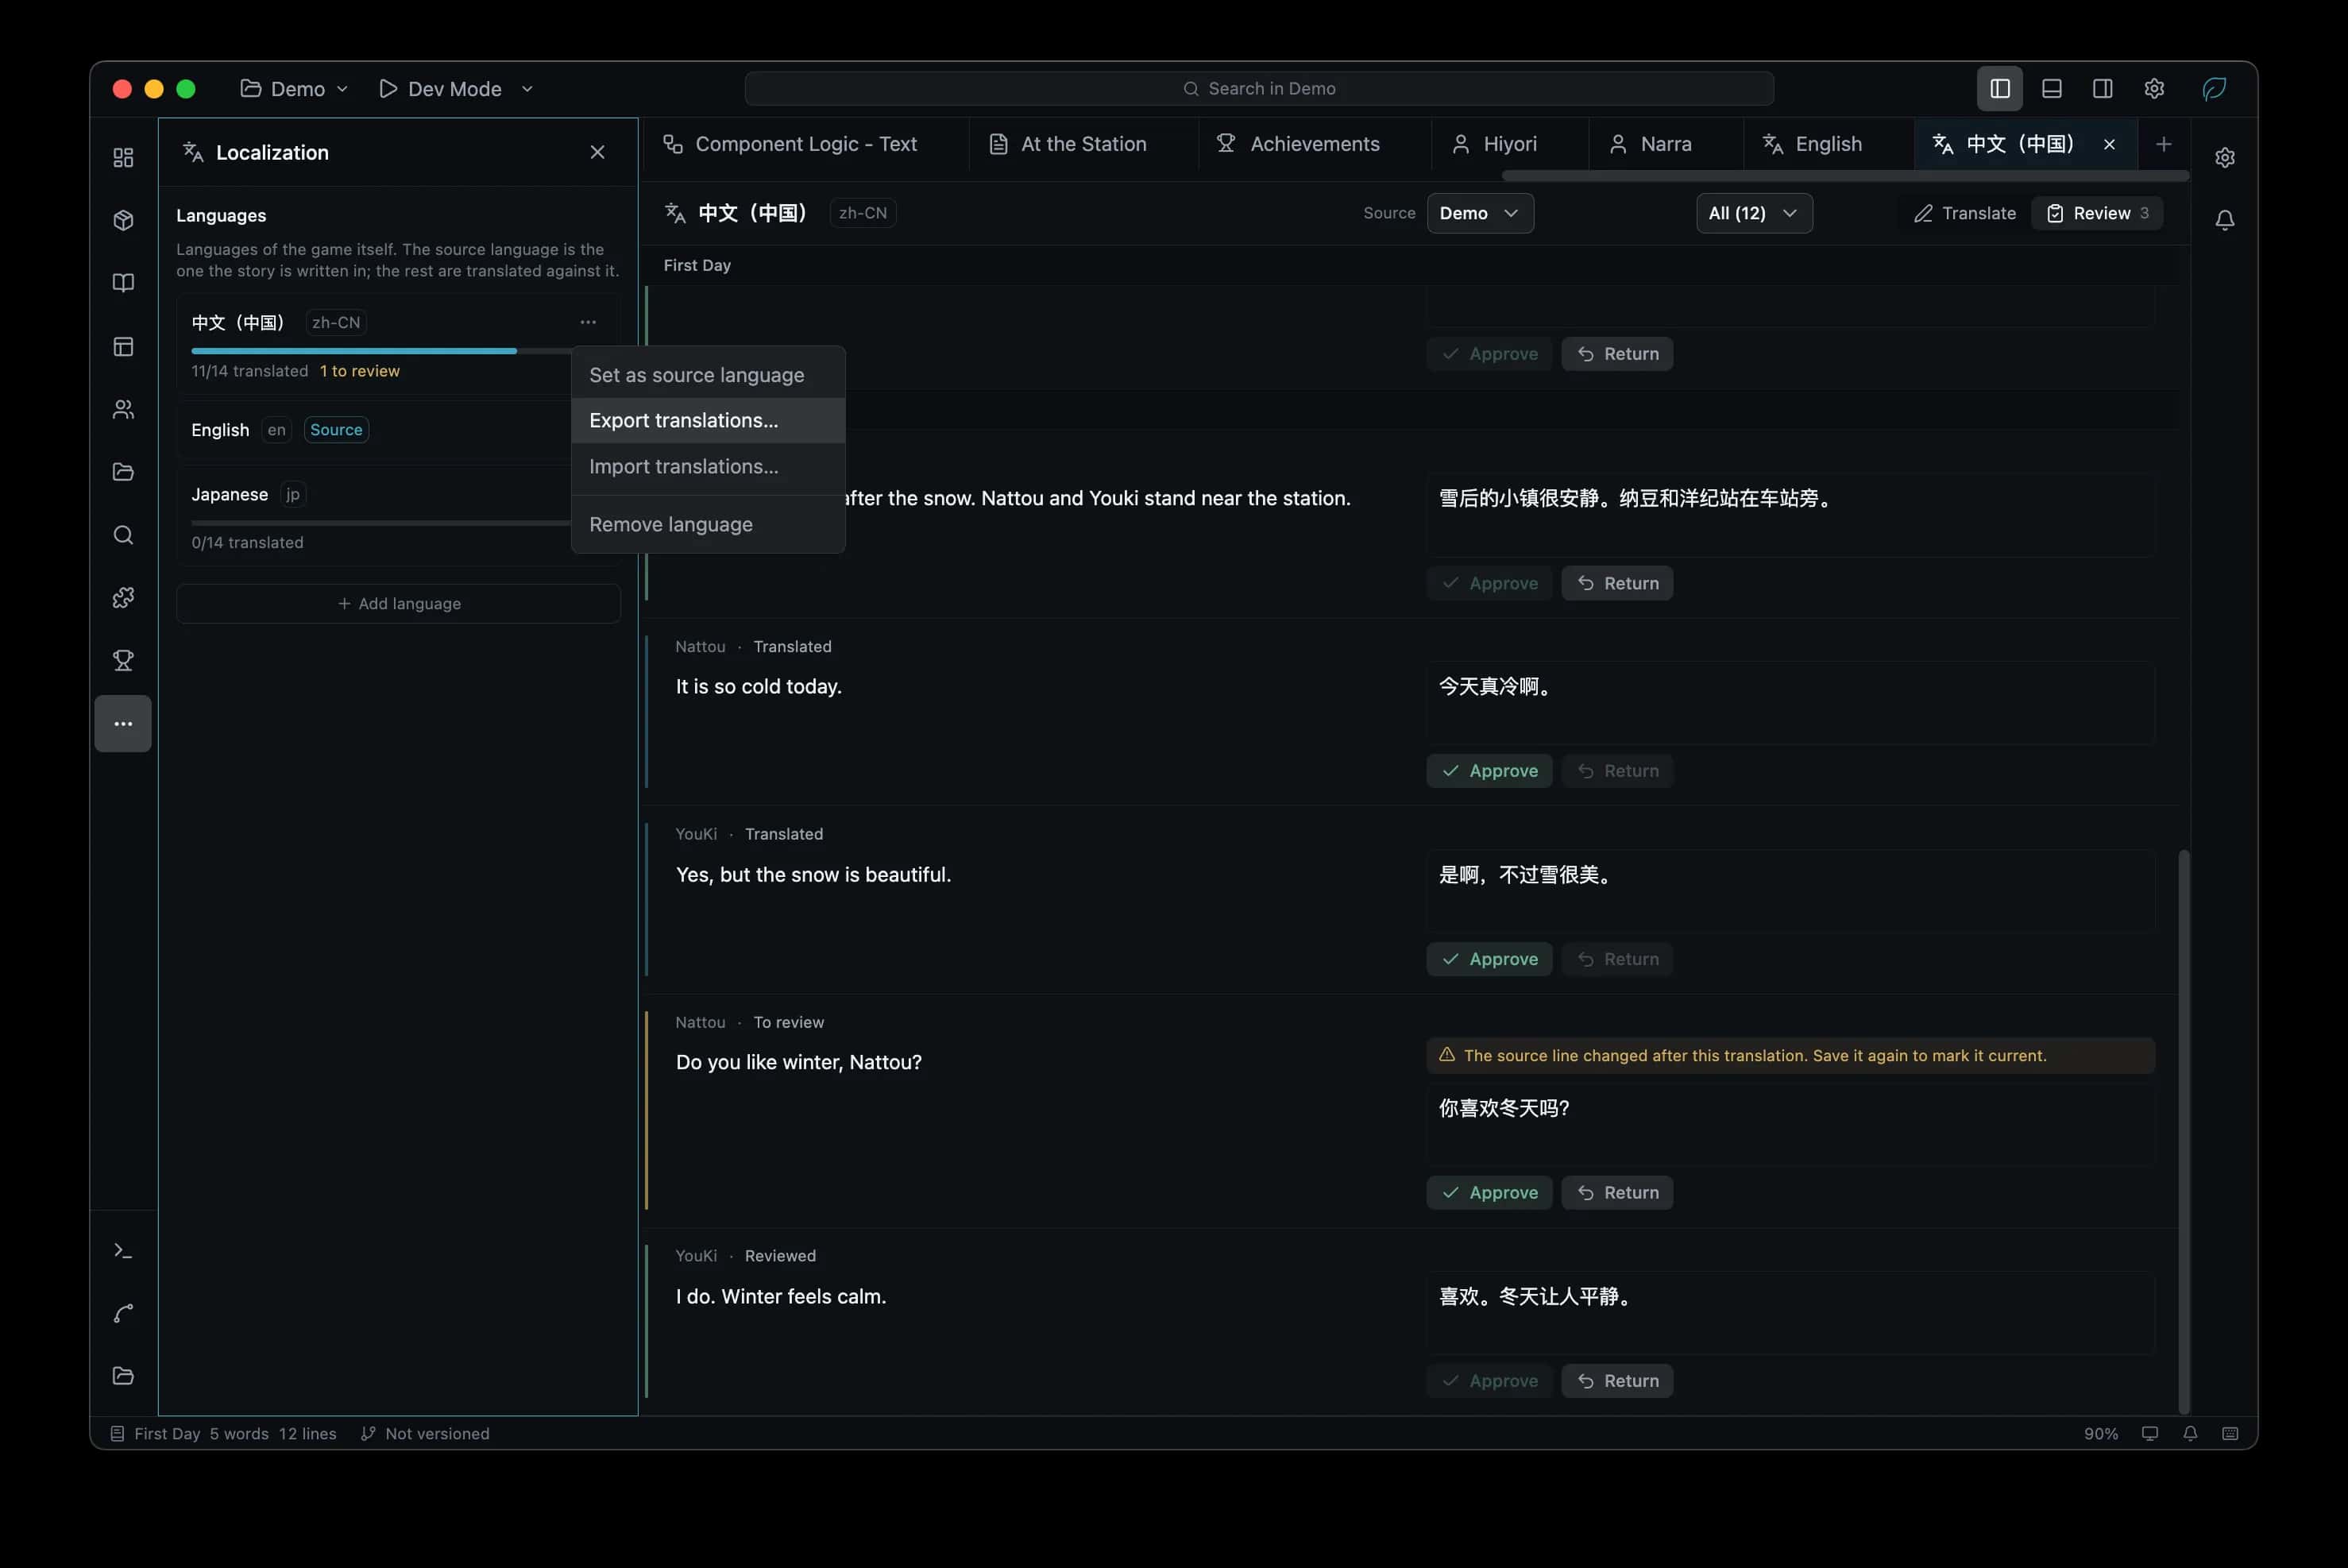
Task: Switch to Translate mode
Action: click(x=1964, y=213)
